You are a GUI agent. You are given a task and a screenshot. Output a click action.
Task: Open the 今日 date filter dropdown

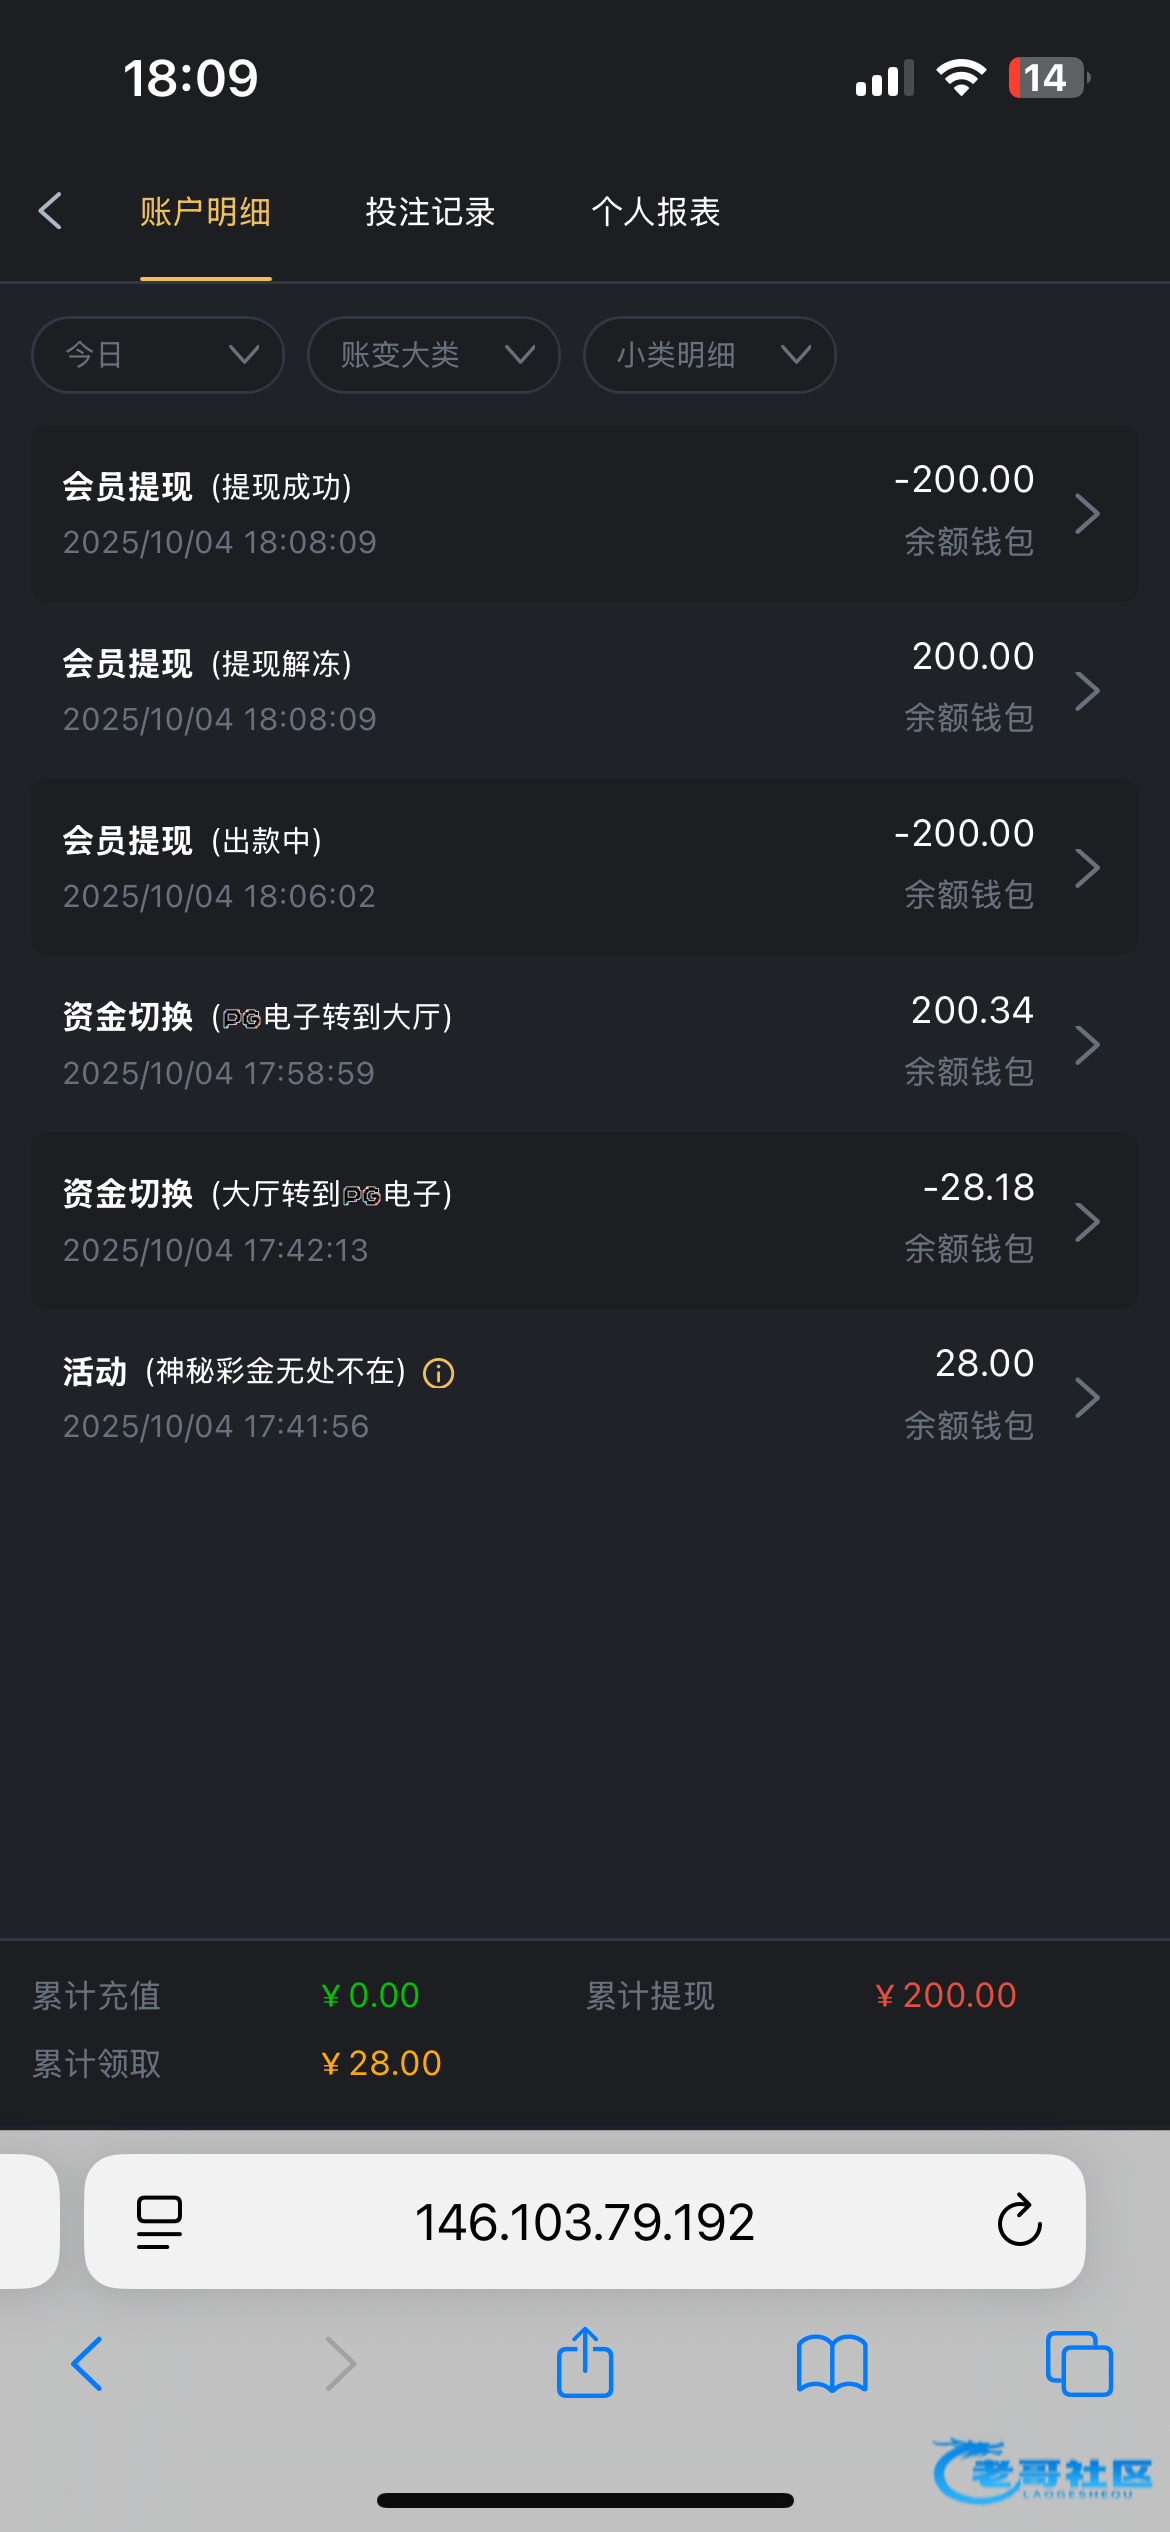(x=158, y=355)
